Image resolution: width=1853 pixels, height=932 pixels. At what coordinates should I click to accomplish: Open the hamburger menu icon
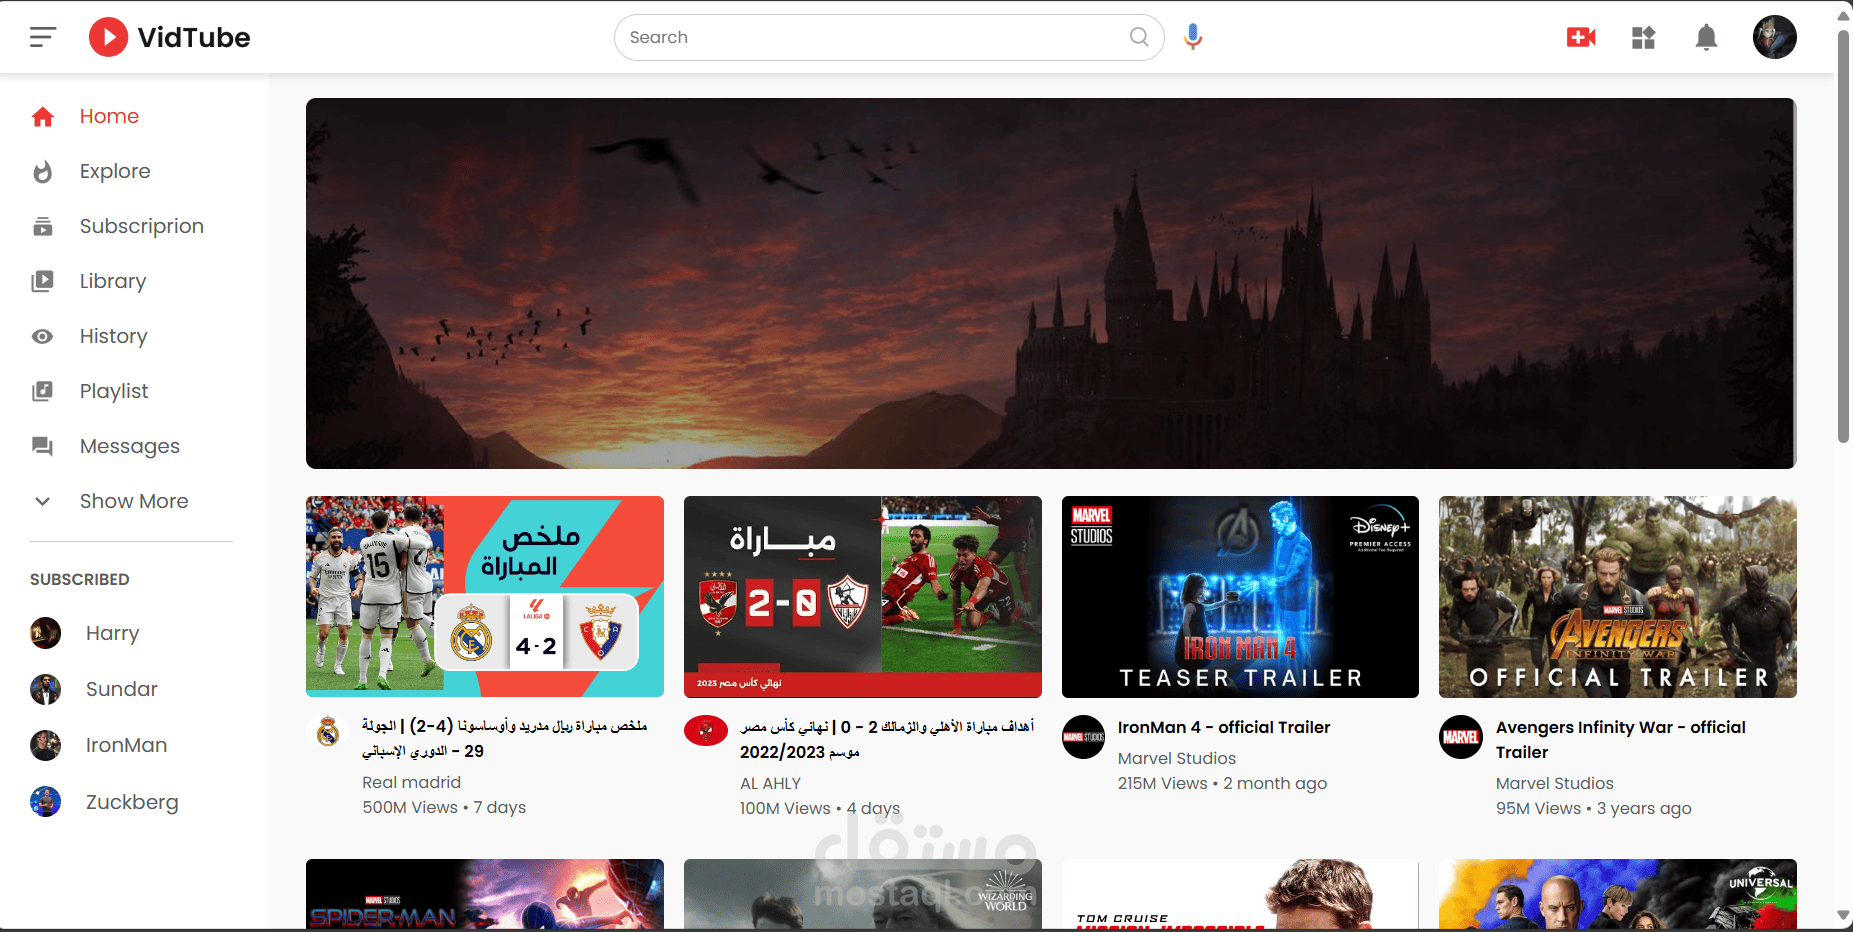pyautogui.click(x=43, y=37)
